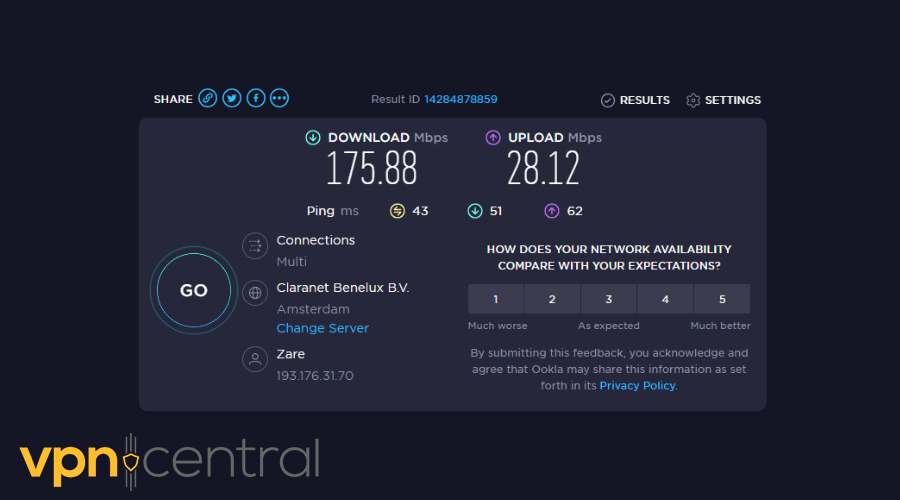Open Settings gear icon

tap(693, 100)
